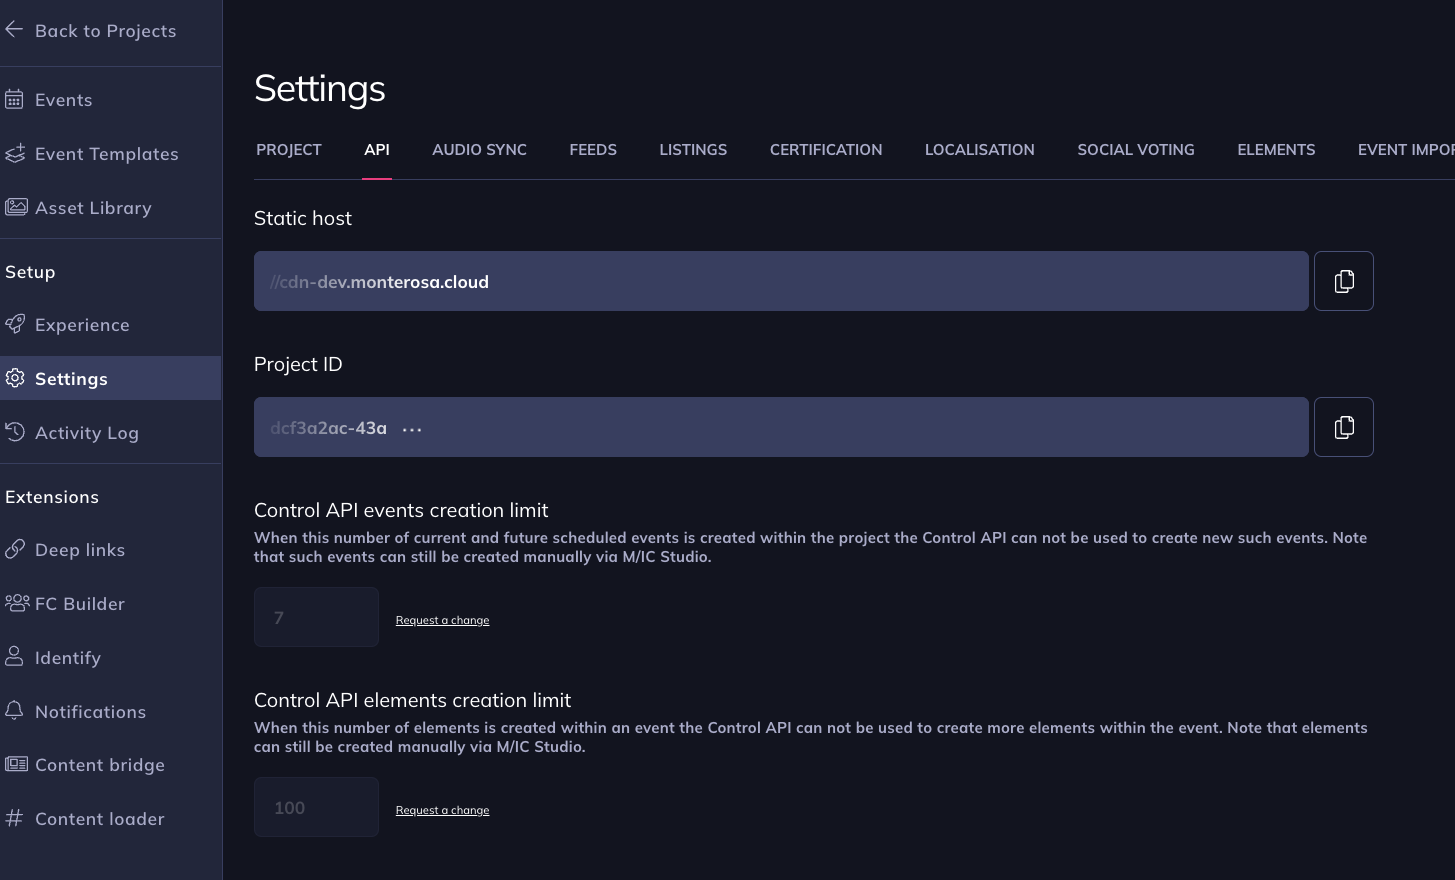Copy the Static host value
The height and width of the screenshot is (880, 1455).
1343,281
